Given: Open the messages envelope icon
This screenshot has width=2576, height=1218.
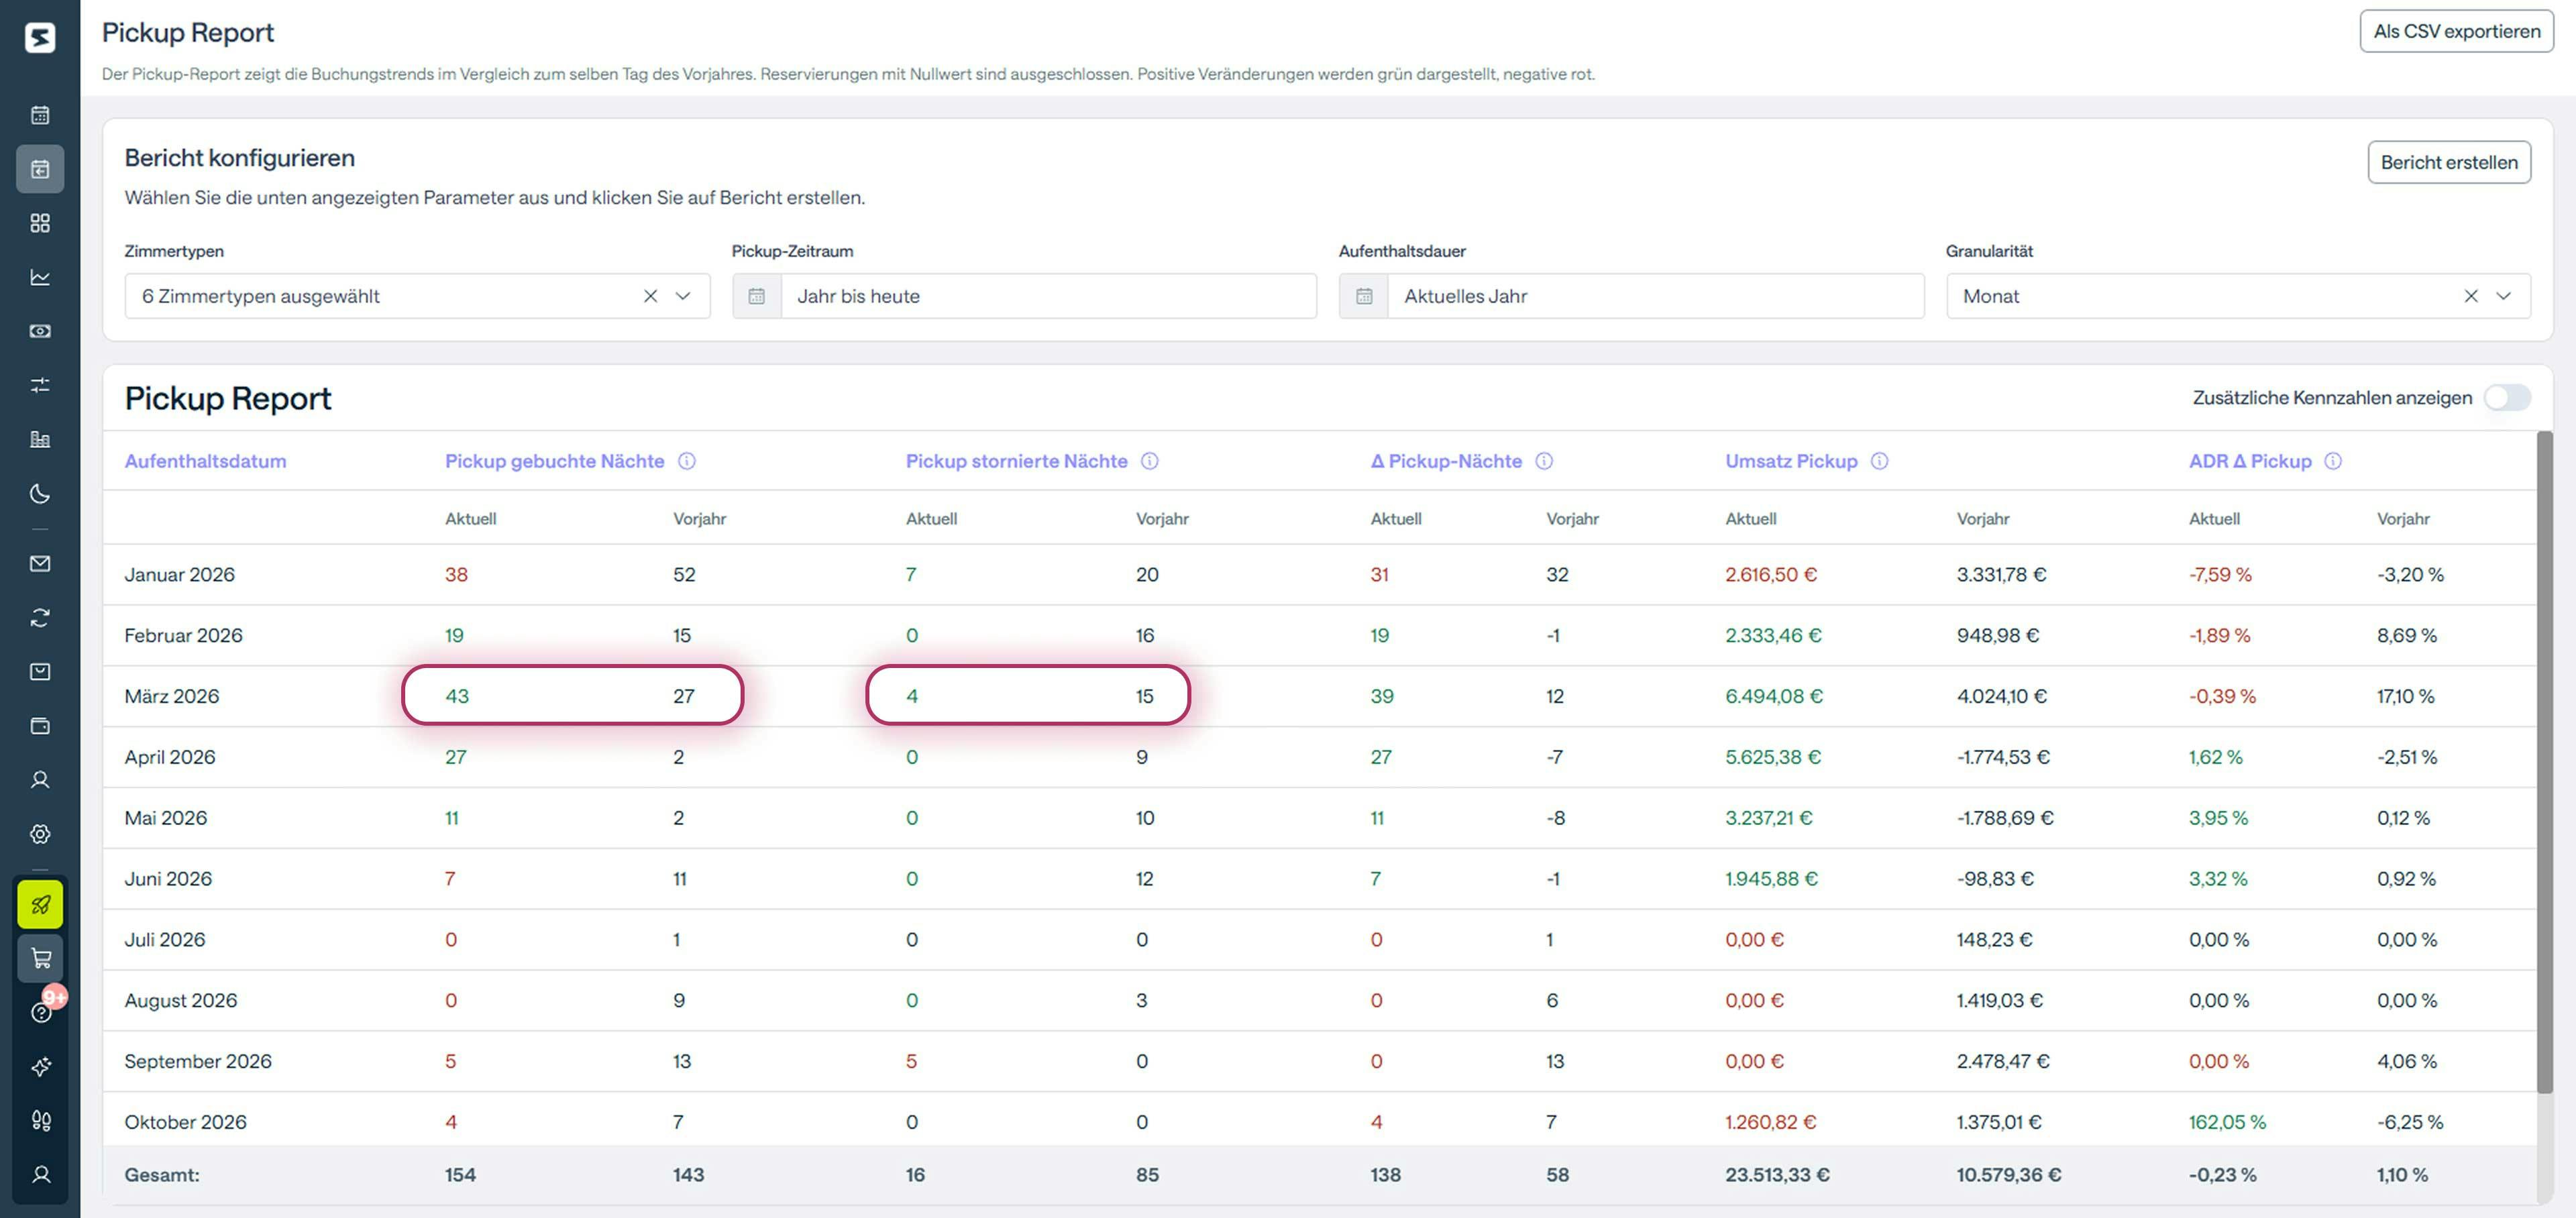Looking at the screenshot, I should pyautogui.click(x=40, y=563).
